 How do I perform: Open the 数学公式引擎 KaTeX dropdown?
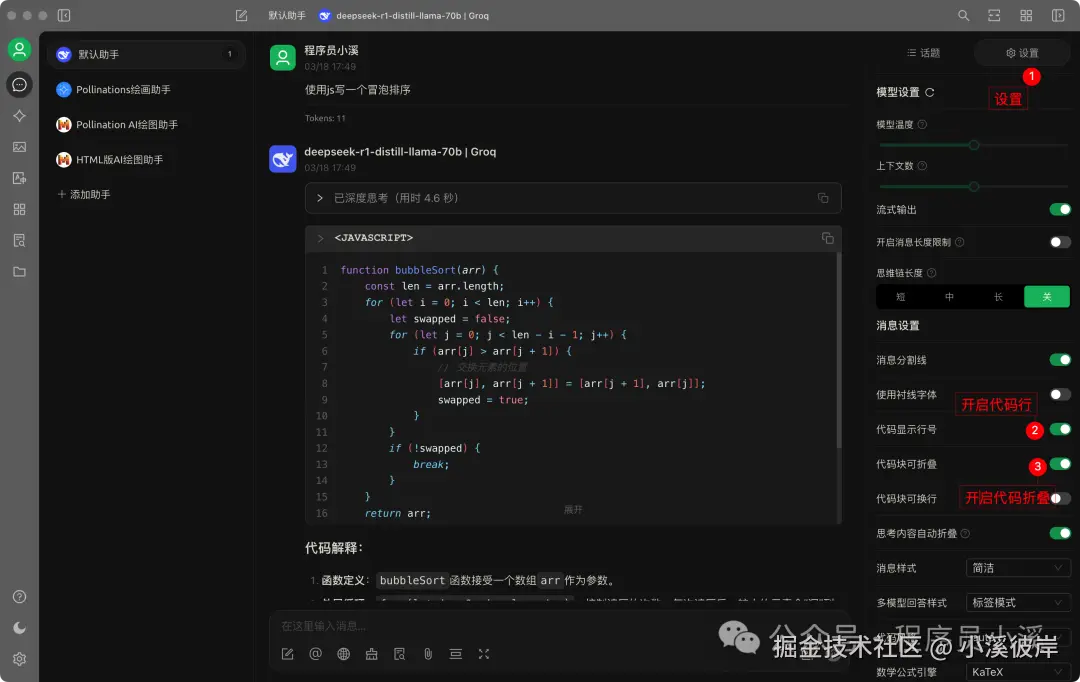coord(1017,671)
